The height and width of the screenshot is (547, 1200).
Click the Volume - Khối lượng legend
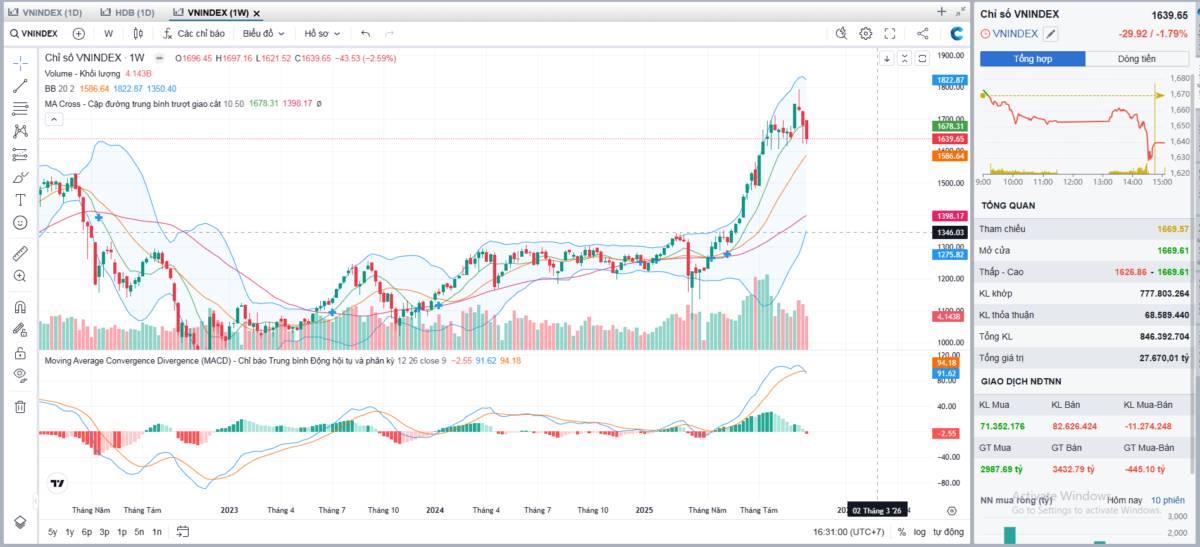coord(83,74)
